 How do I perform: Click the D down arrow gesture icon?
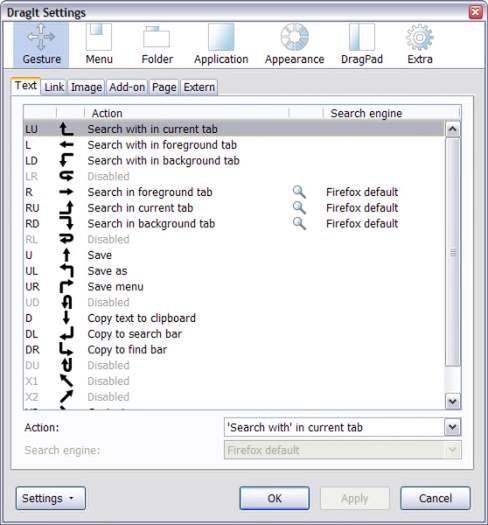(66, 318)
